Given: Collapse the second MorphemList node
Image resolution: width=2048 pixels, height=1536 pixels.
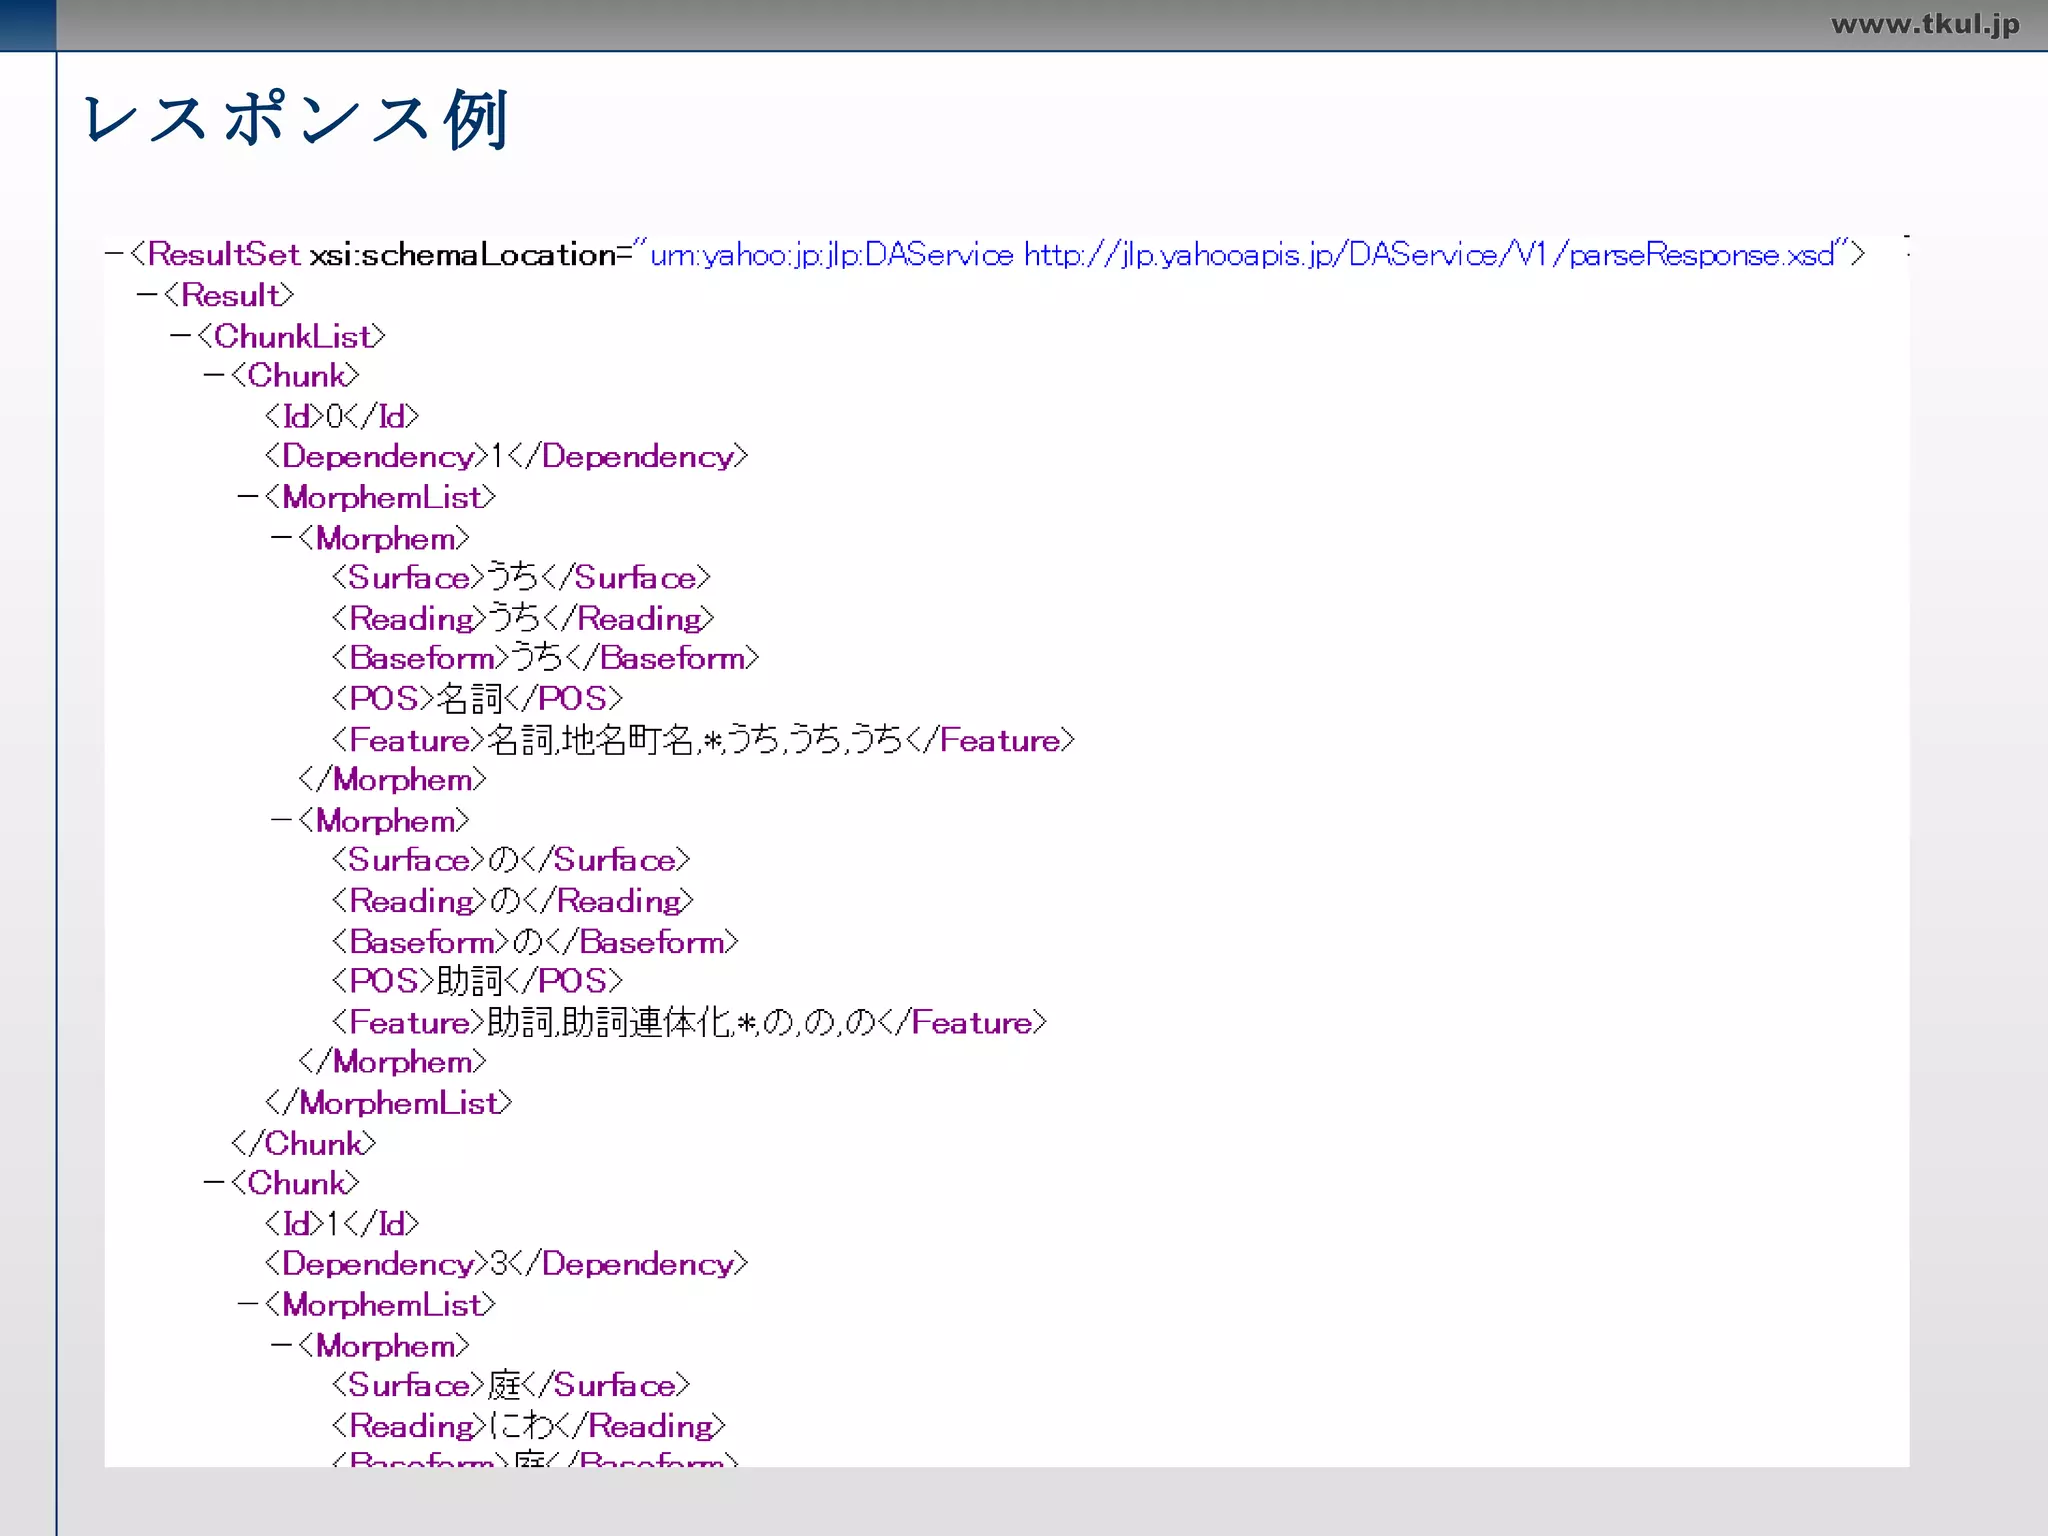Looking at the screenshot, I should (248, 1305).
